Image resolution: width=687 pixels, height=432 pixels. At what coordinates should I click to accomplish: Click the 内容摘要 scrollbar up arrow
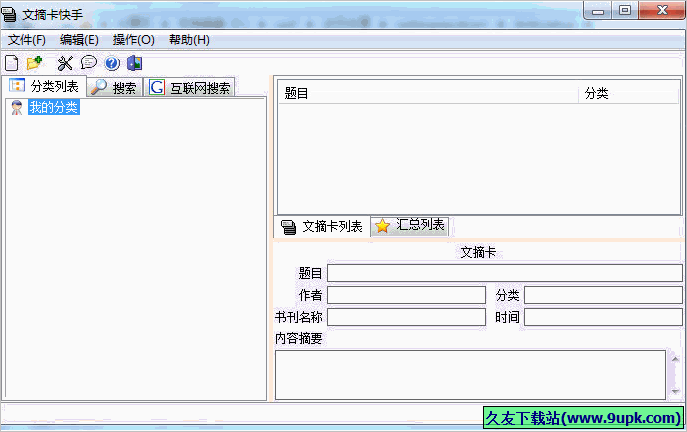(675, 359)
